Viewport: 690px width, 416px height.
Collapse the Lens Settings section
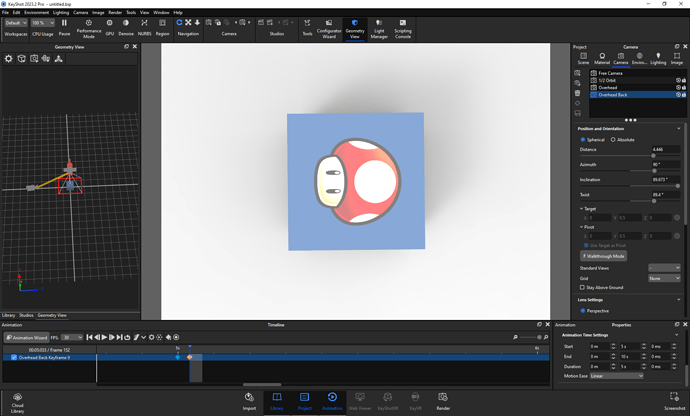pos(678,300)
